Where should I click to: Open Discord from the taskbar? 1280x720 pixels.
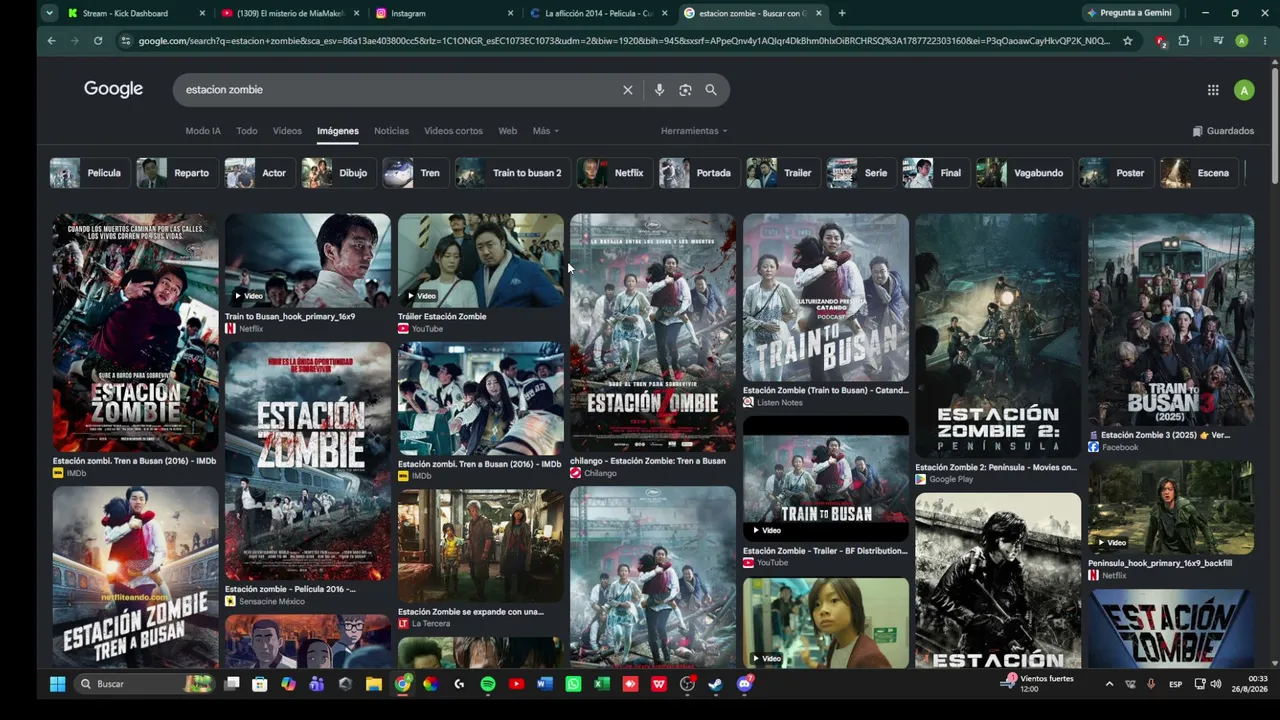pos(744,684)
